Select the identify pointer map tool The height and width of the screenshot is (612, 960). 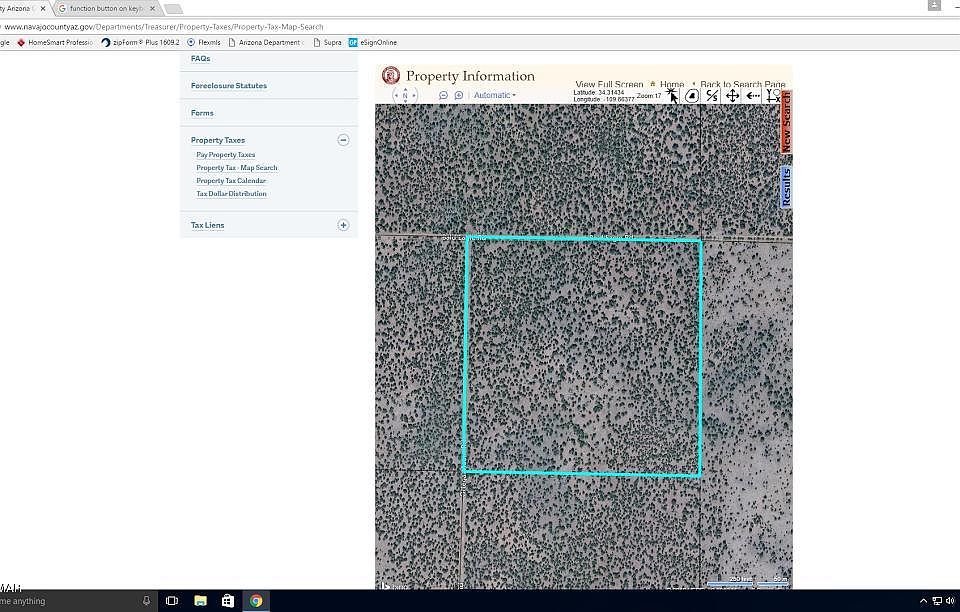coord(672,96)
